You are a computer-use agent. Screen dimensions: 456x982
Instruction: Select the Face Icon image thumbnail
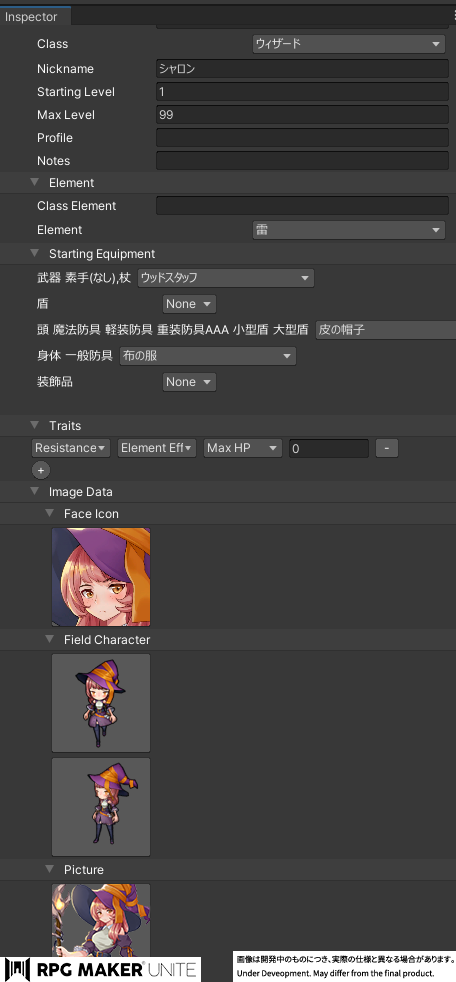click(101, 577)
